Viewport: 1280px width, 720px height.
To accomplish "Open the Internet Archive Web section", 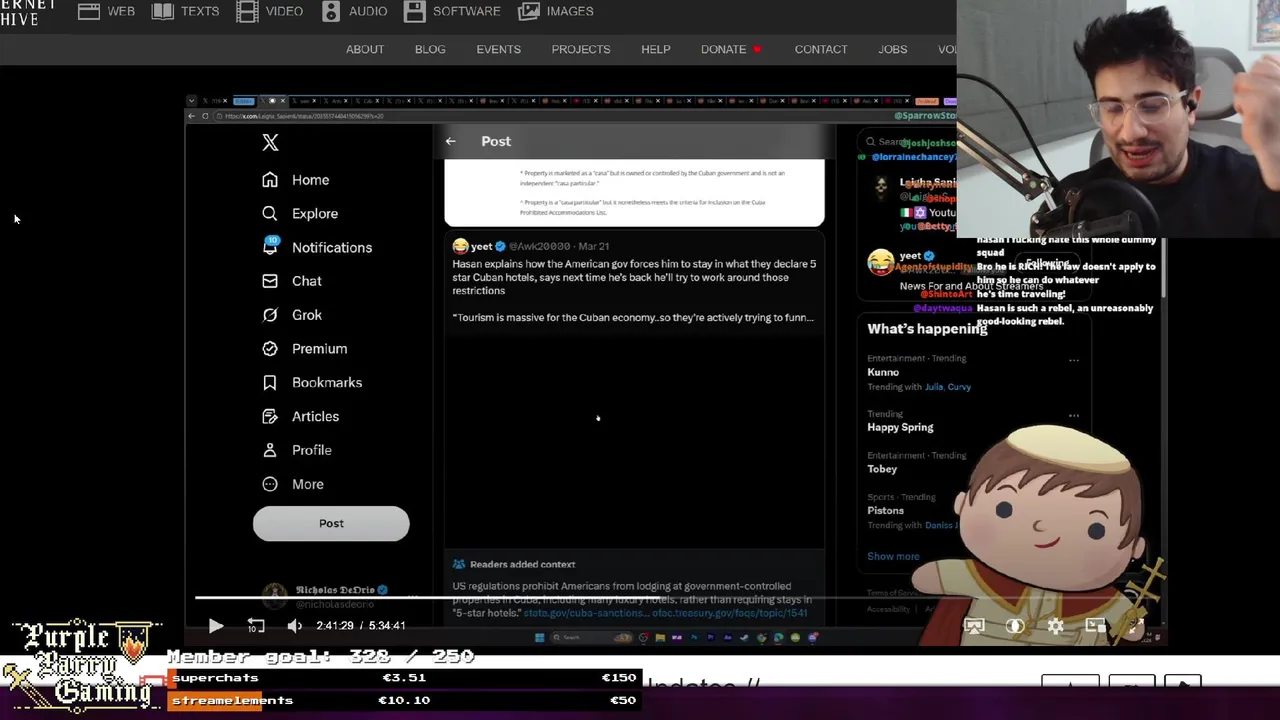I will (107, 11).
